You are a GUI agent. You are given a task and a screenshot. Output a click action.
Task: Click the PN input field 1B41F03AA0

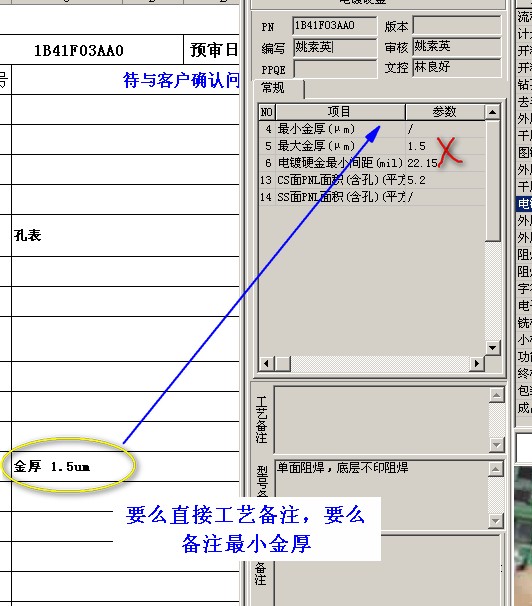pos(334,26)
